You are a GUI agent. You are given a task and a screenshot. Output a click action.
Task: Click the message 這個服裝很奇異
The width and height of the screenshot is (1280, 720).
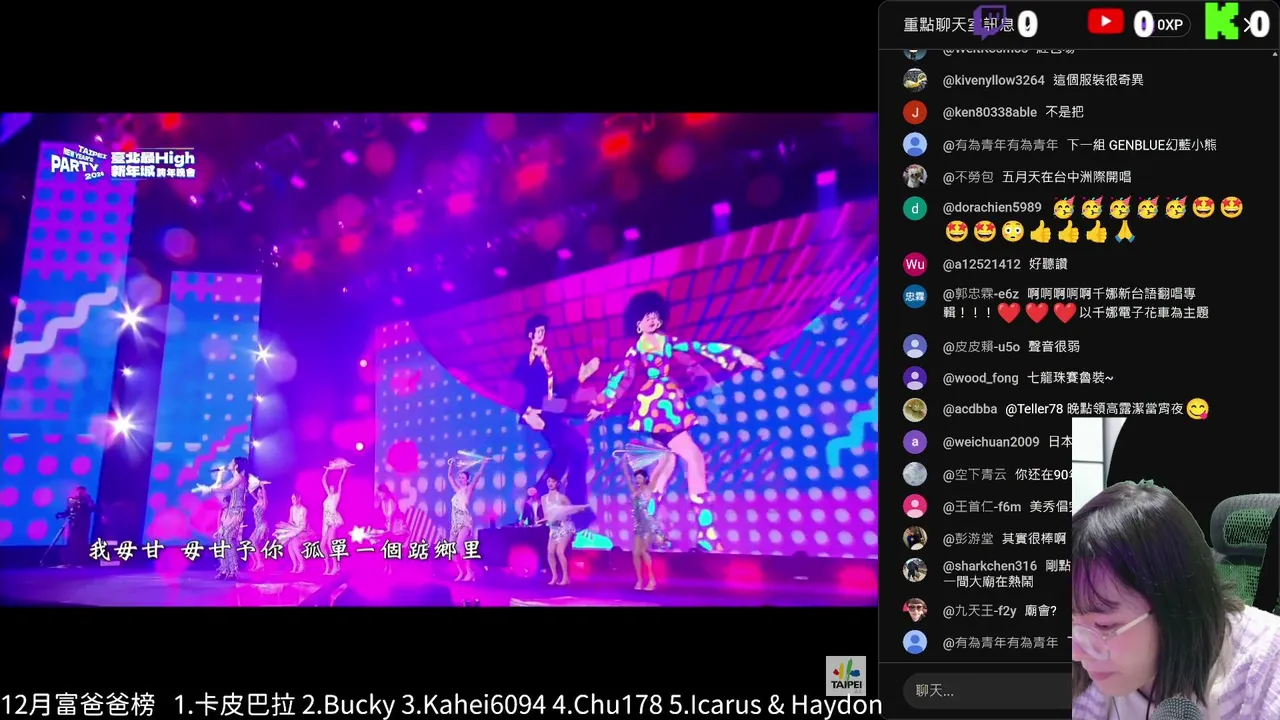tap(1098, 80)
